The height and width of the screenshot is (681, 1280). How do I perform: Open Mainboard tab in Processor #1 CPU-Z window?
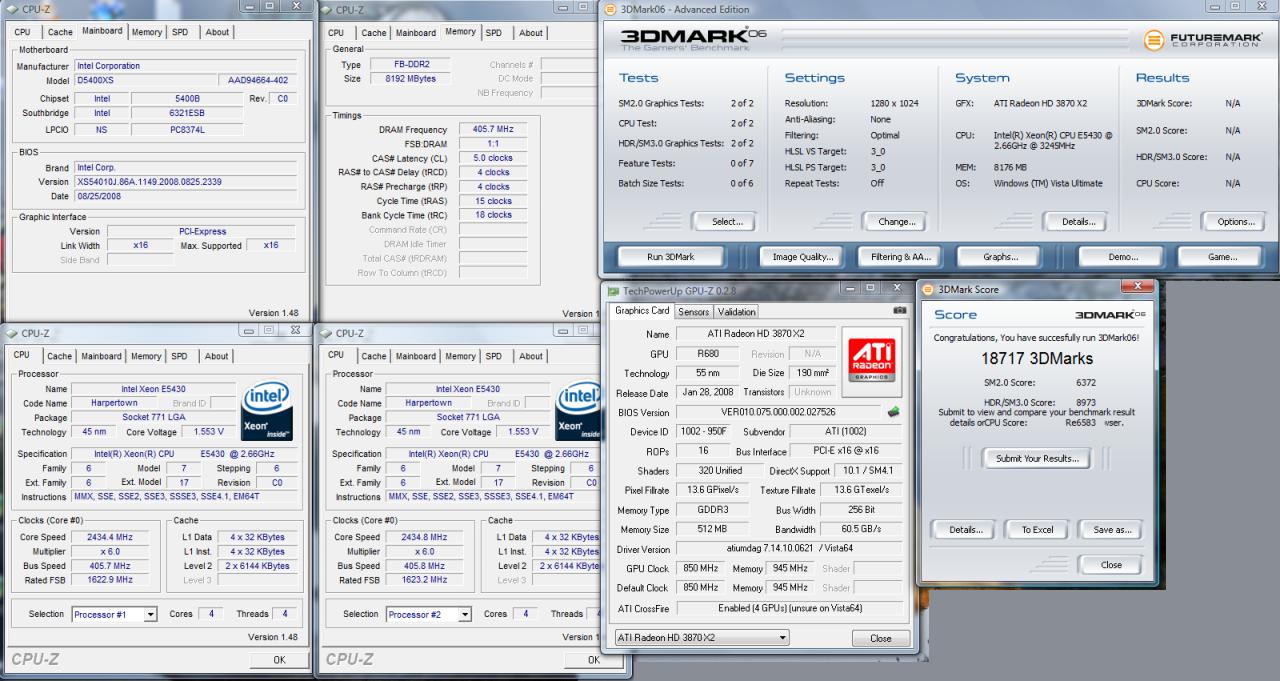point(101,356)
